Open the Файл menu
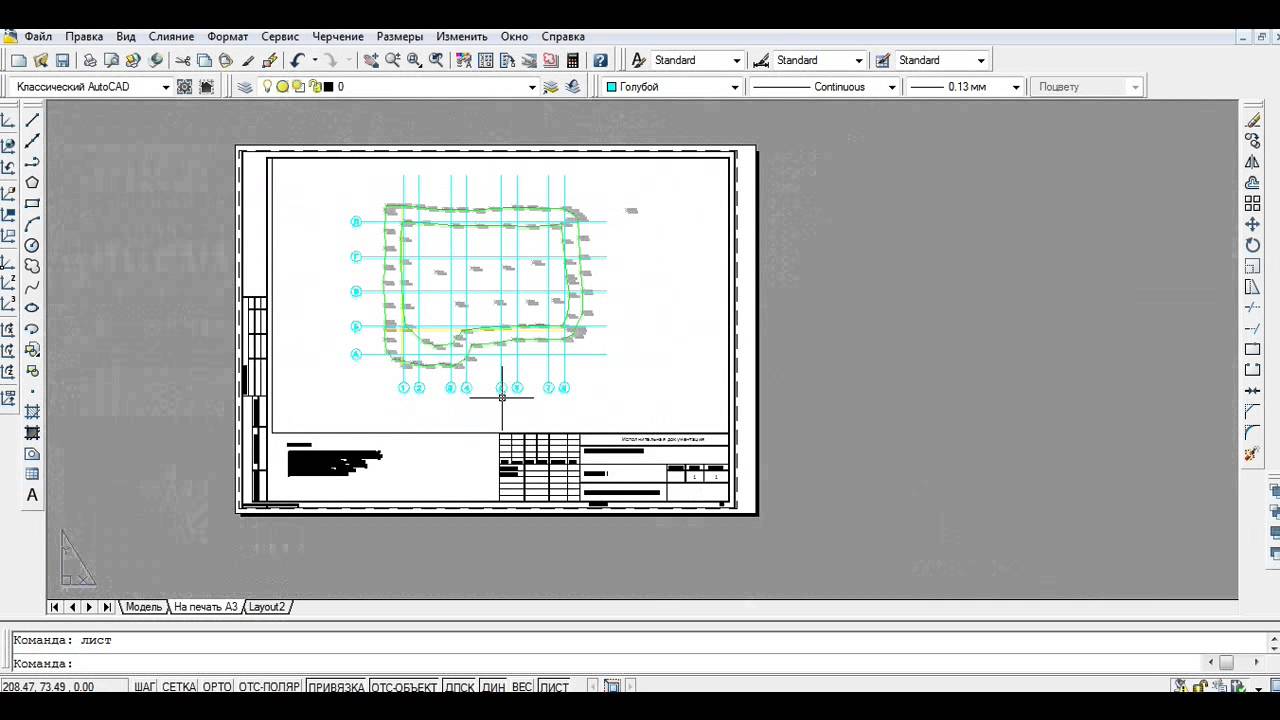 tap(38, 36)
